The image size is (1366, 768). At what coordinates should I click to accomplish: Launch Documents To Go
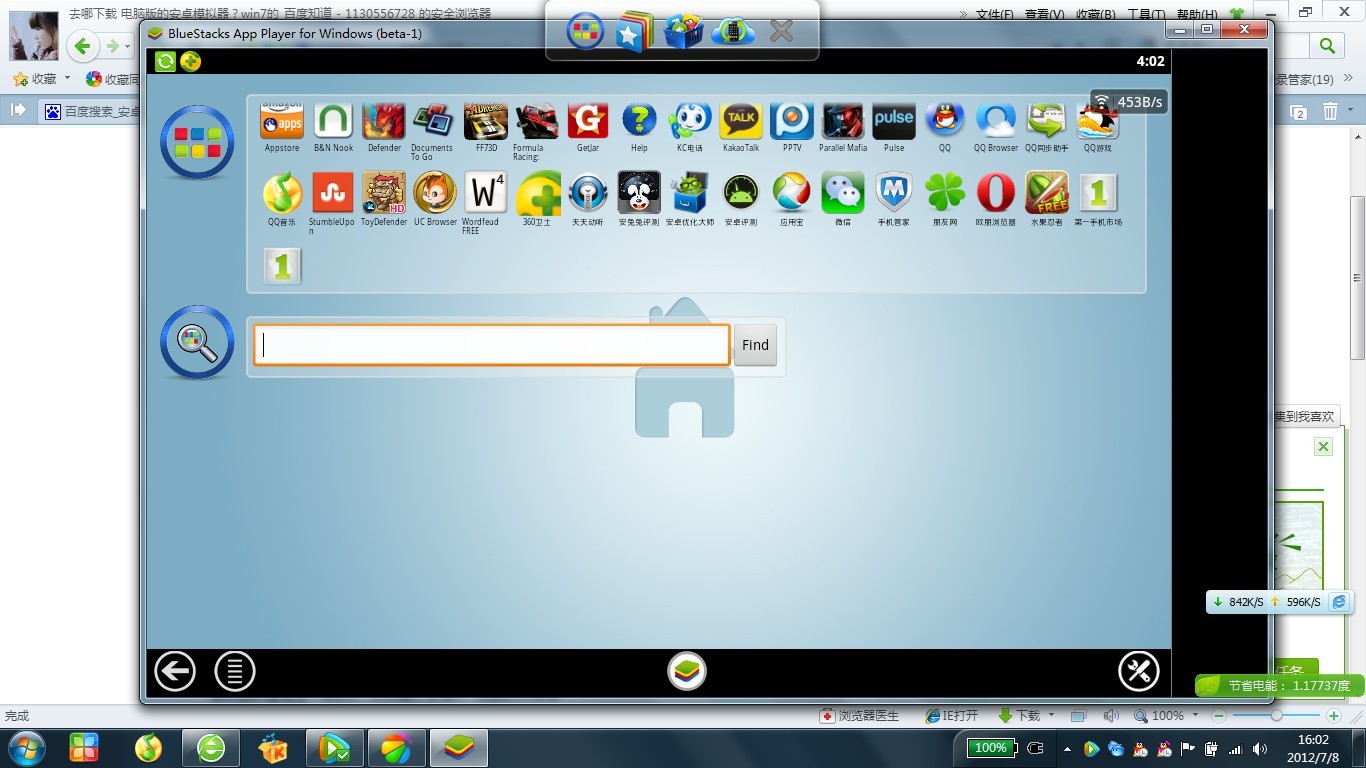433,121
